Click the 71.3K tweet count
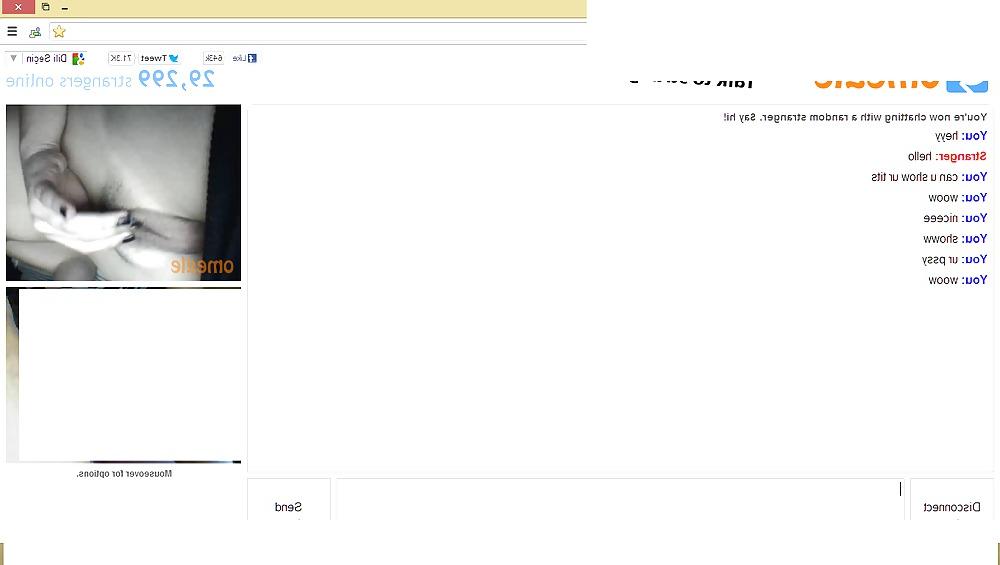Viewport: 1000px width, 565px height. 121,58
